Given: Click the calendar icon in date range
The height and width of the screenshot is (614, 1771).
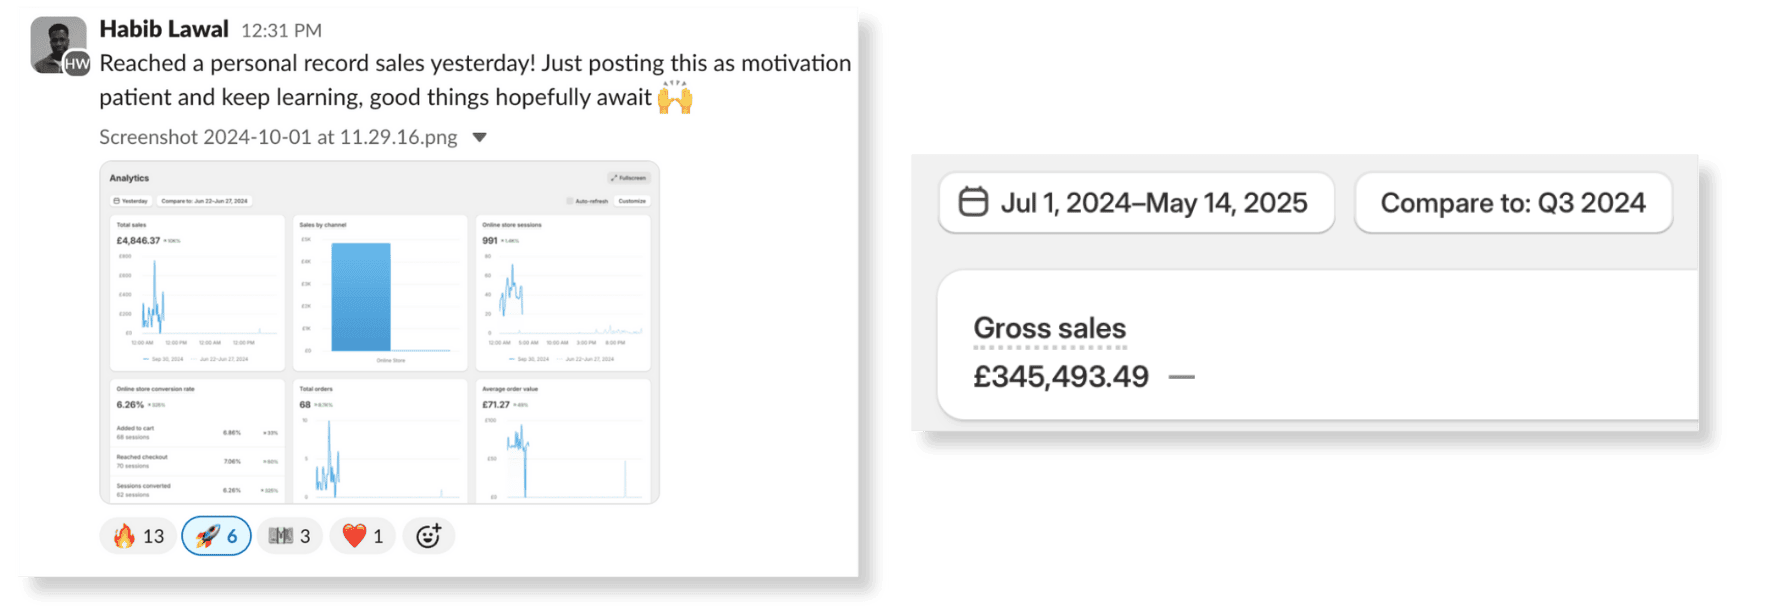Looking at the screenshot, I should pyautogui.click(x=973, y=202).
